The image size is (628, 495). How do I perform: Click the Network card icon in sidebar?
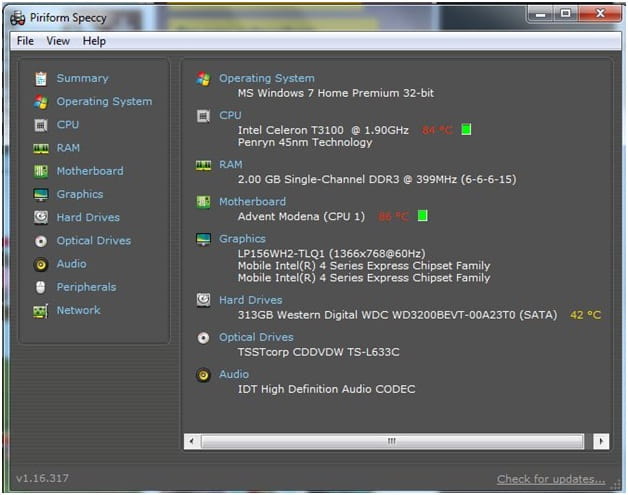pyautogui.click(x=40, y=311)
